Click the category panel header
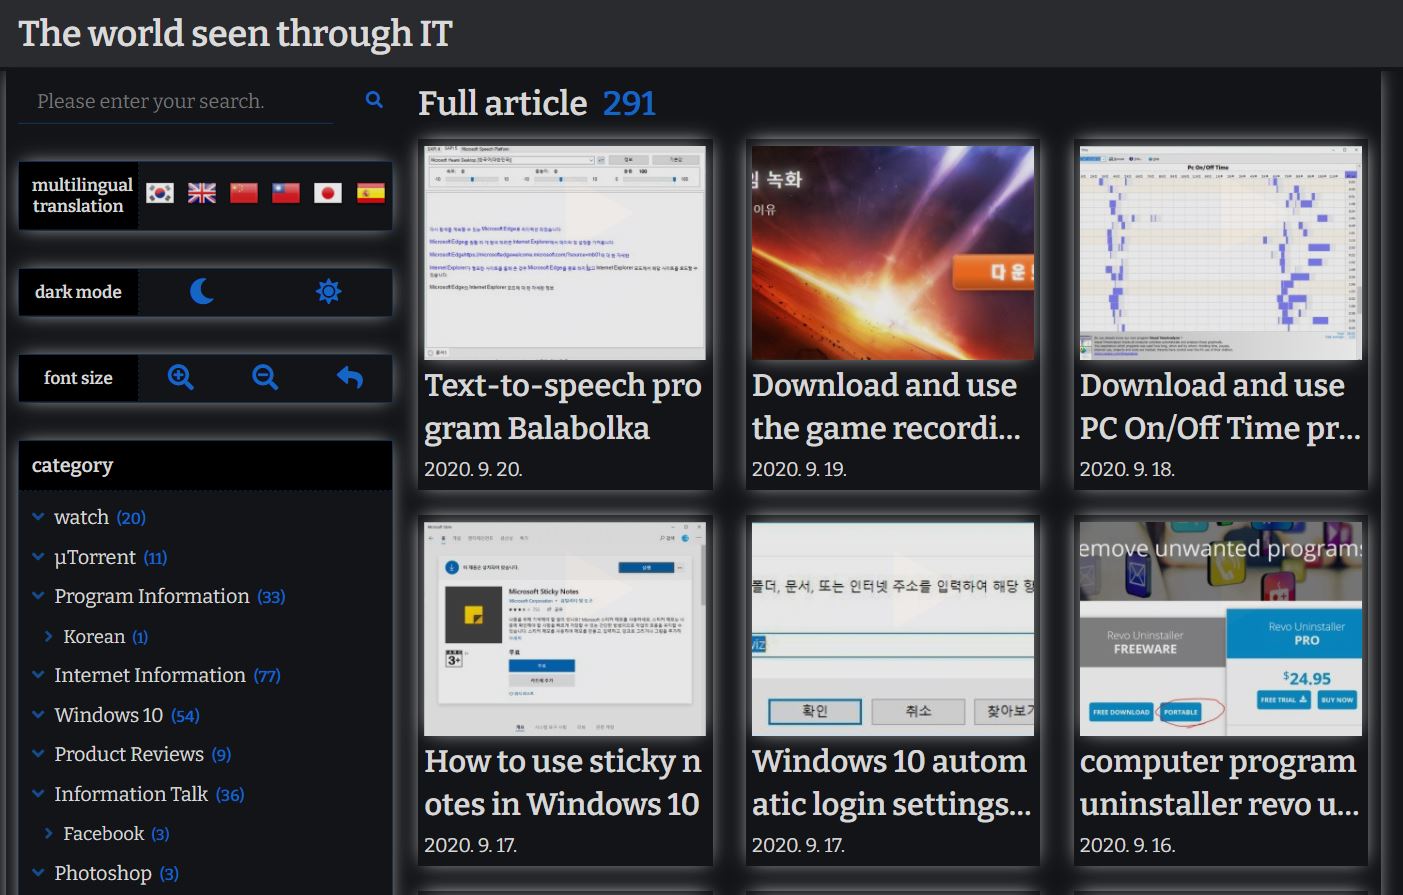The image size is (1403, 895). click(205, 465)
